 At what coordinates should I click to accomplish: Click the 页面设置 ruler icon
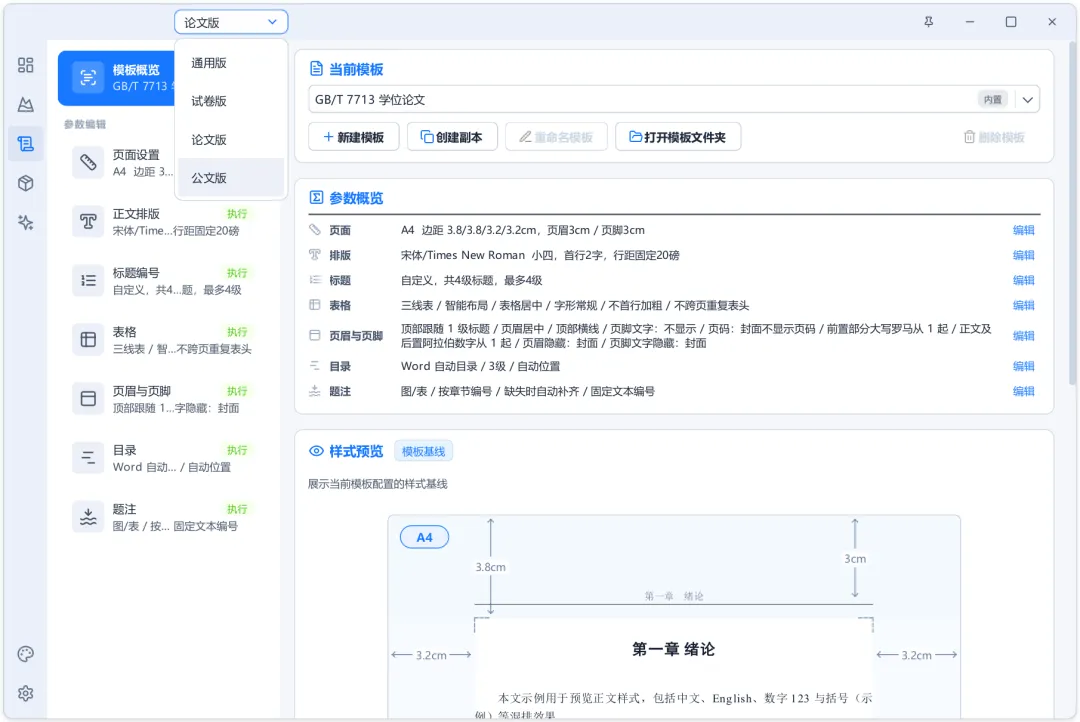pos(88,163)
